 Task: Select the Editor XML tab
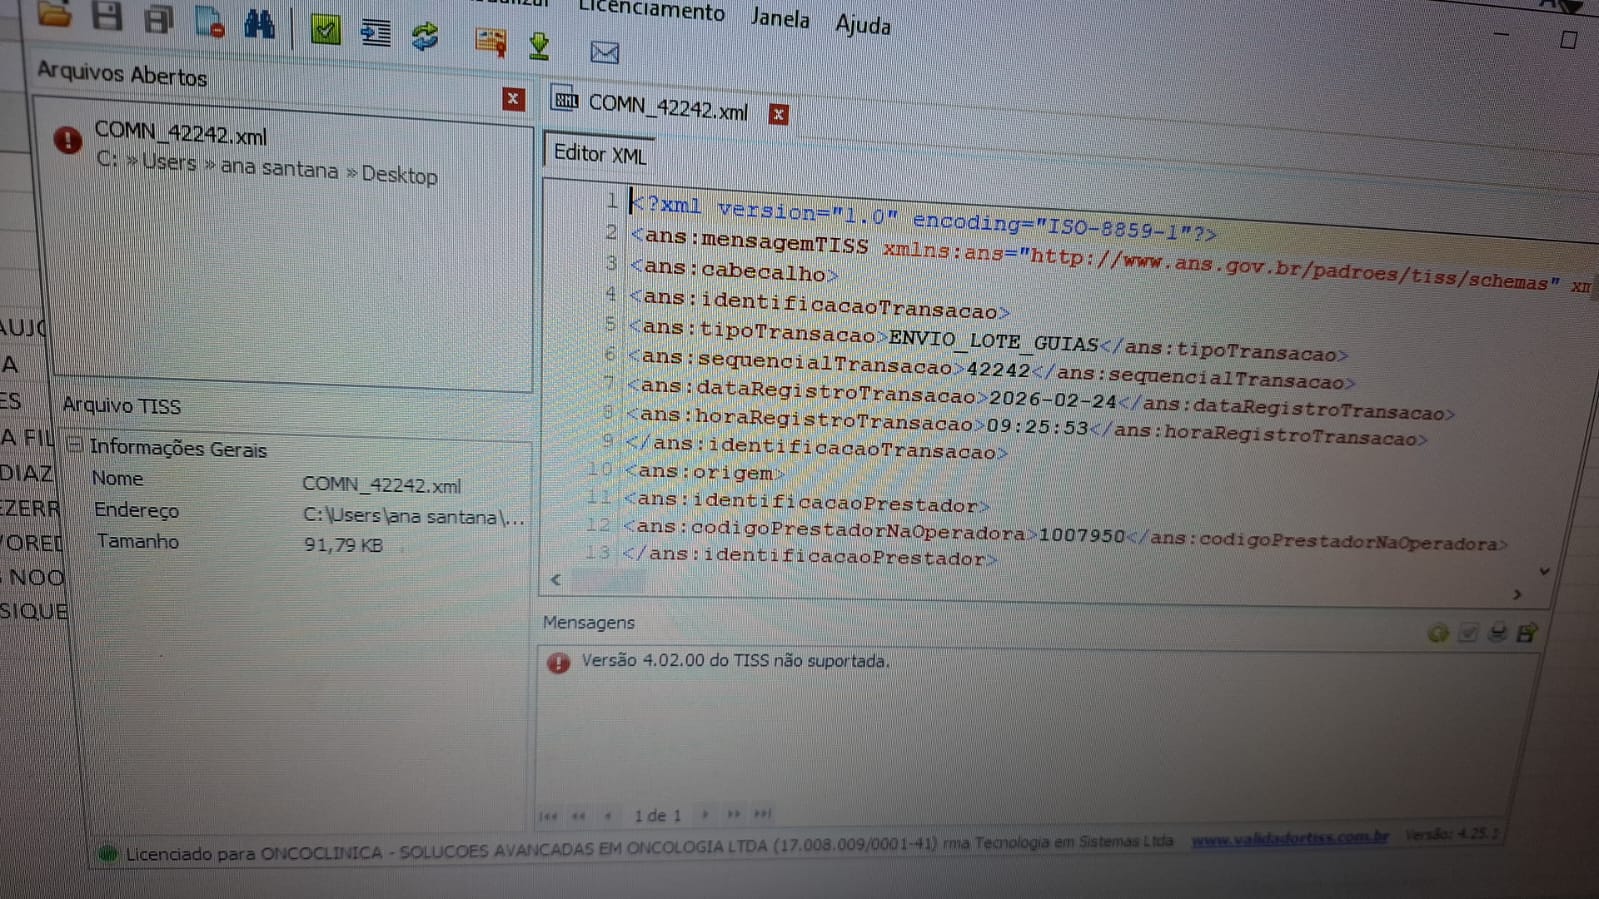[599, 154]
